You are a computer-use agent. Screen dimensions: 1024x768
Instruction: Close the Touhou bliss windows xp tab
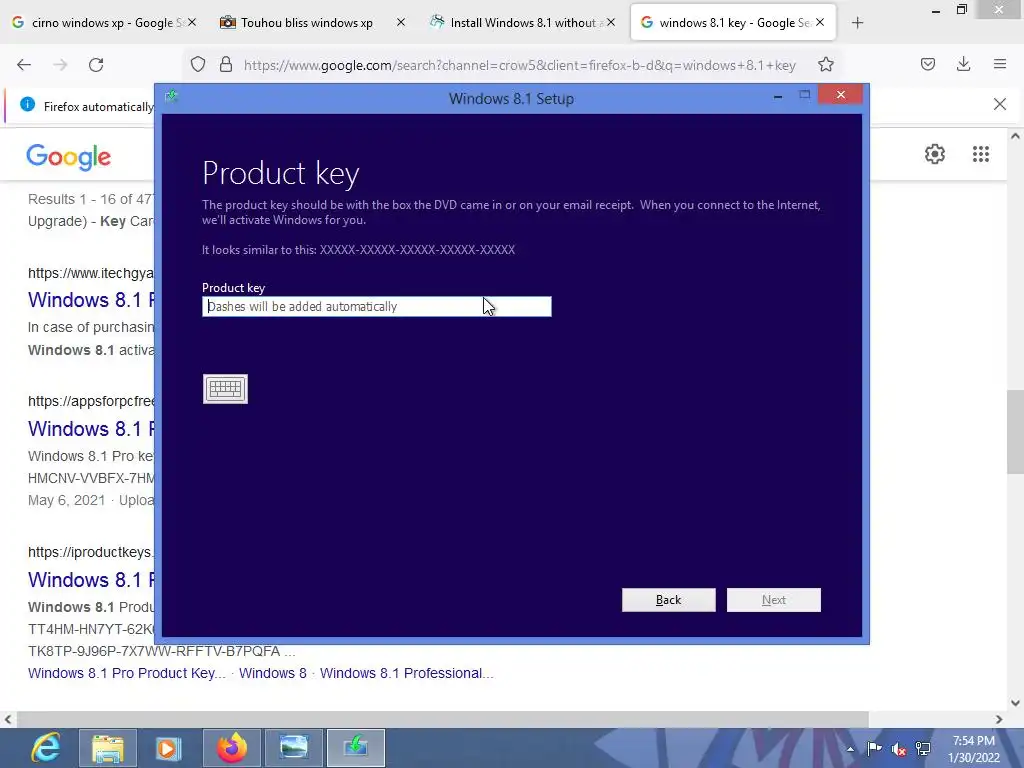(401, 23)
